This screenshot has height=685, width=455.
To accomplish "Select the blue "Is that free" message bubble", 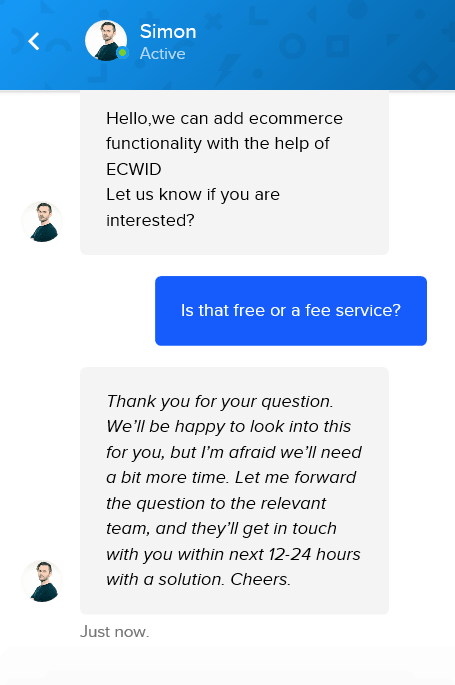I will 291,311.
